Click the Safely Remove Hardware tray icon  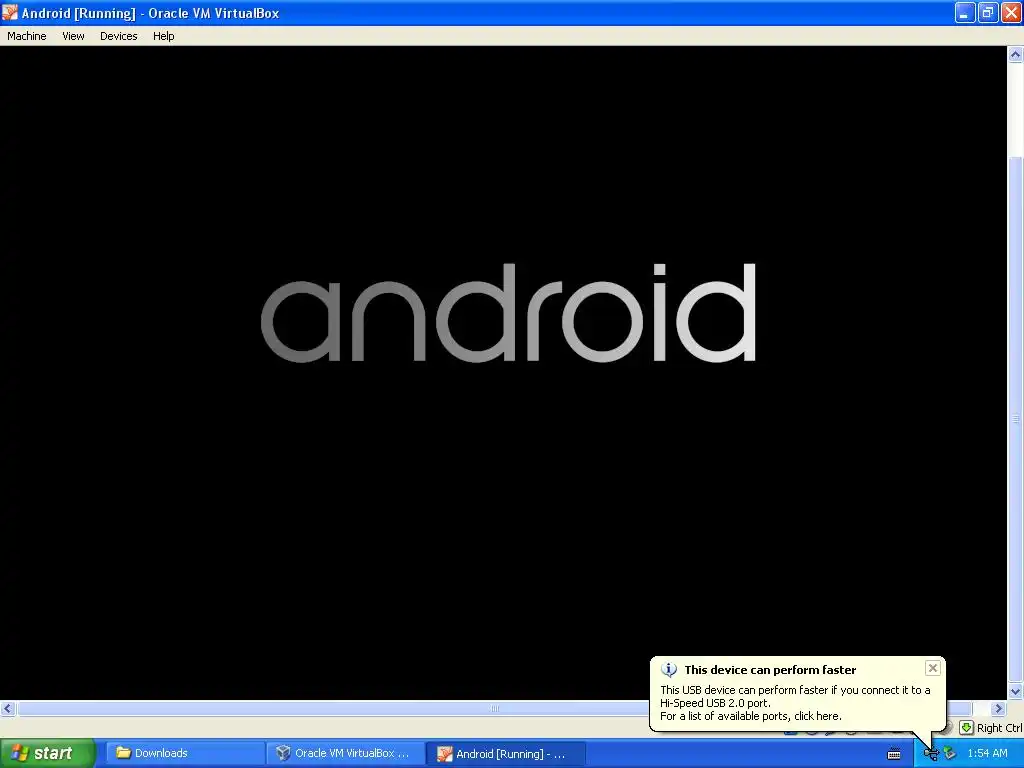[x=950, y=754]
